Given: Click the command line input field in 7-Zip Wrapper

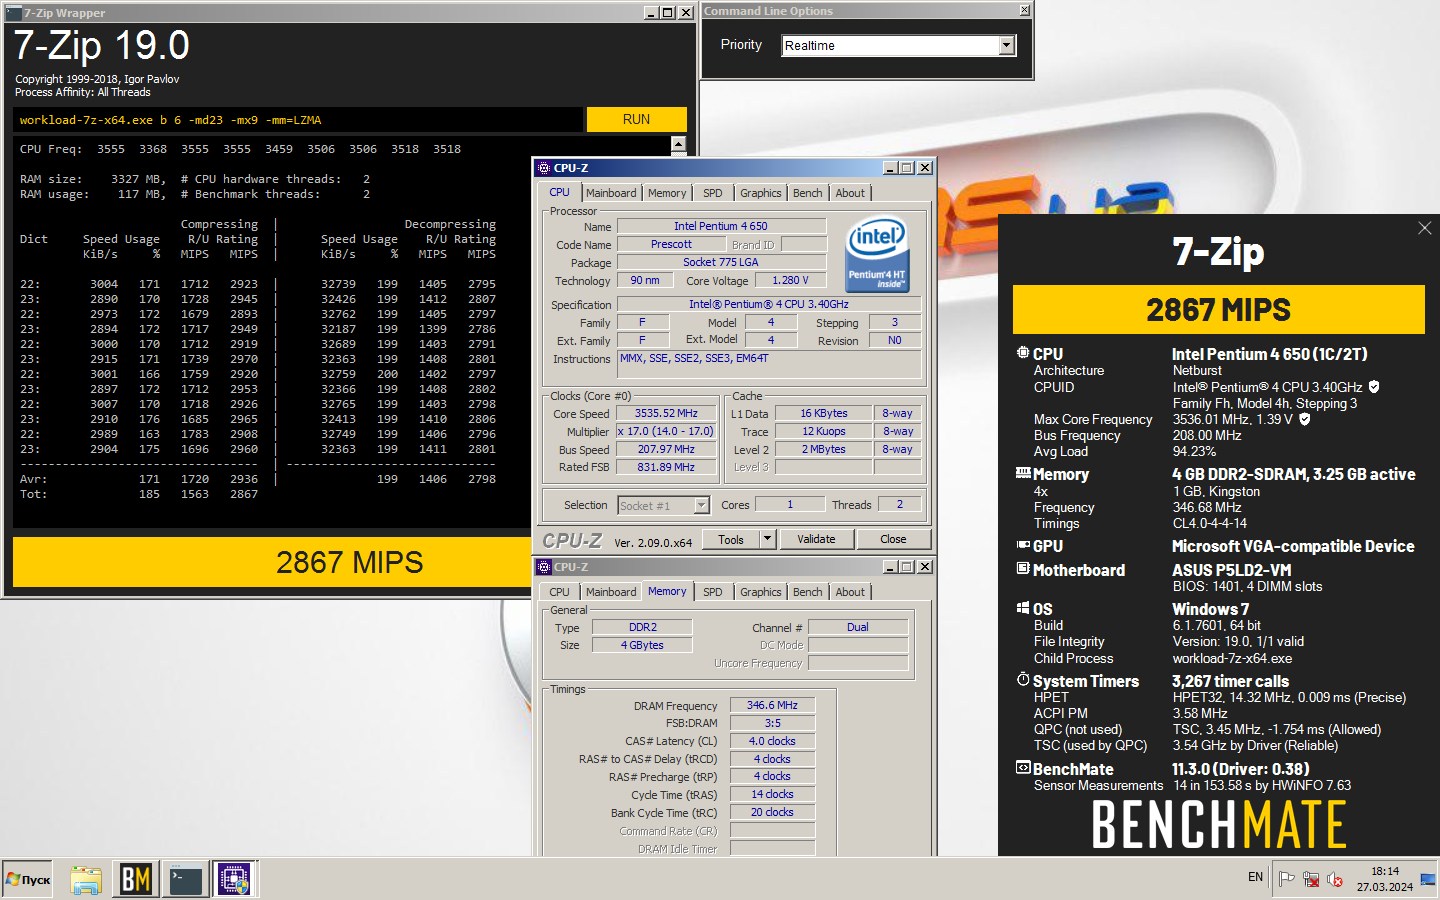Looking at the screenshot, I should [x=298, y=120].
